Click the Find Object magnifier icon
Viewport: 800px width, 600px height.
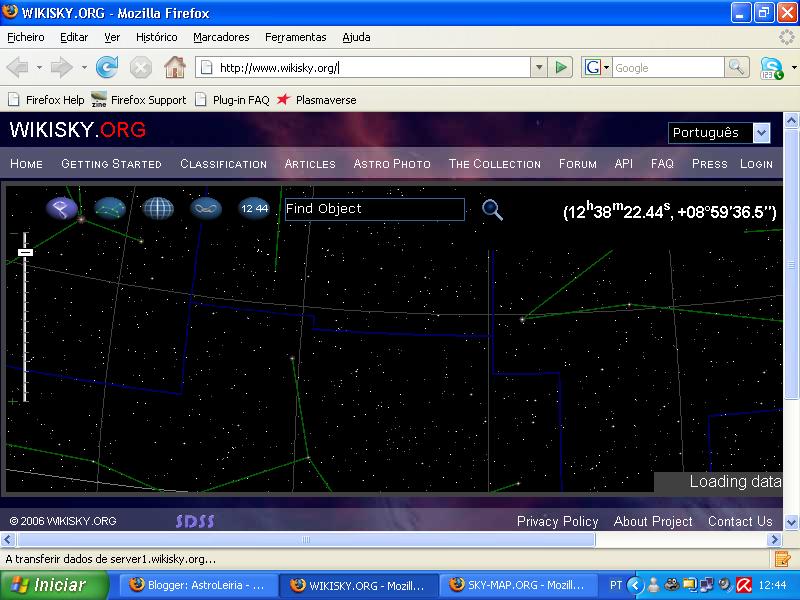492,210
